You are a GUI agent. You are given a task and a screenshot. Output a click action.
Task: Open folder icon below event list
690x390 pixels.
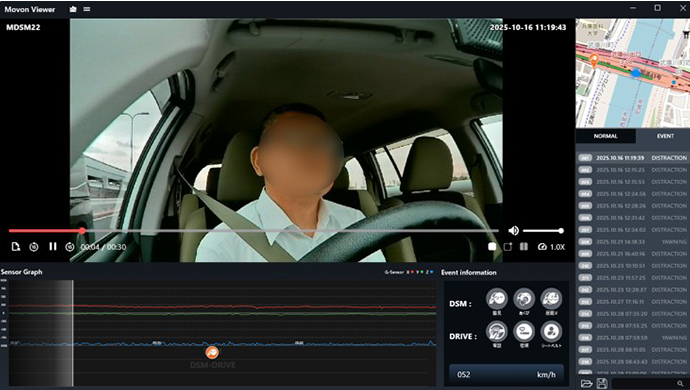pos(586,383)
